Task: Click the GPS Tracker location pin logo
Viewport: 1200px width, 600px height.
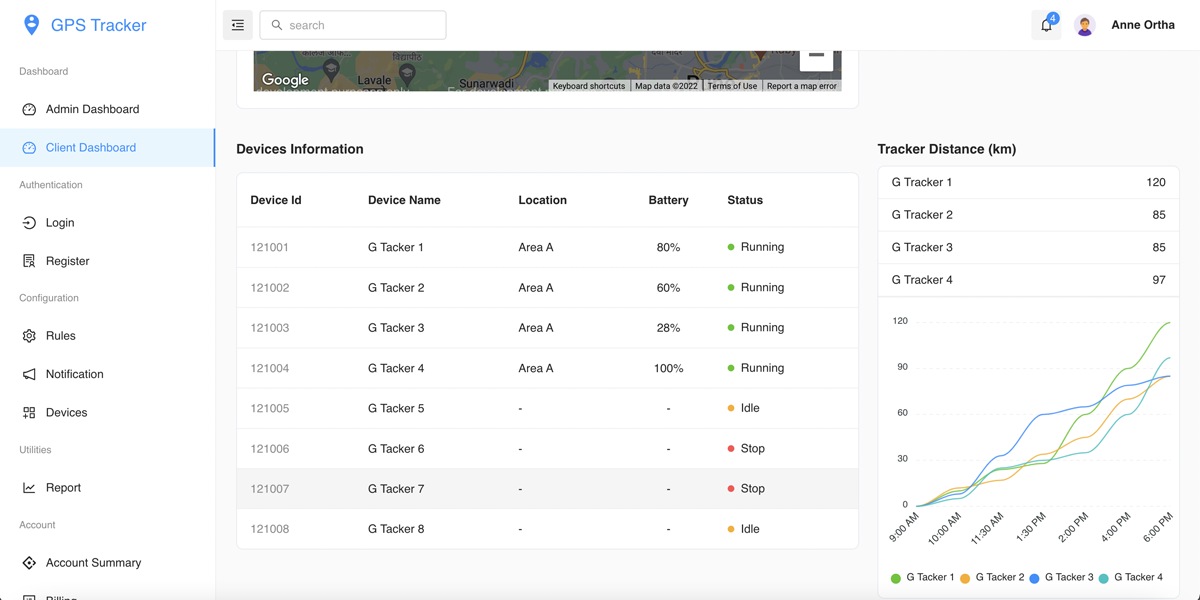Action: coord(32,25)
